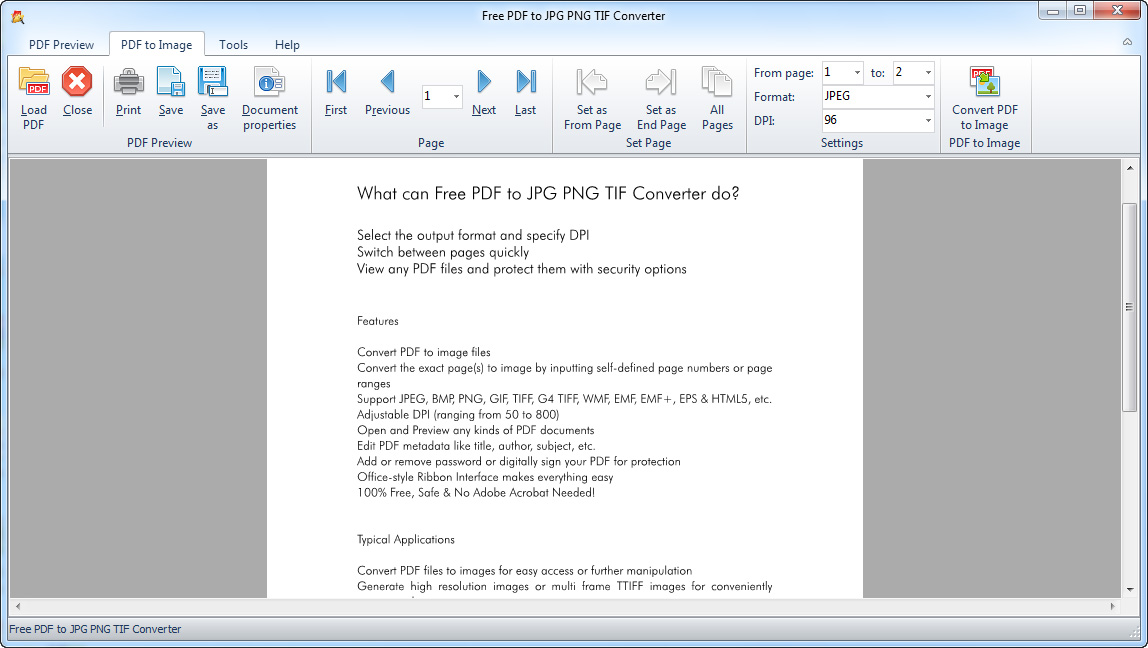Screen dimensions: 1148x648
Task: Expand the DPI 96 dropdown
Action: click(928, 121)
